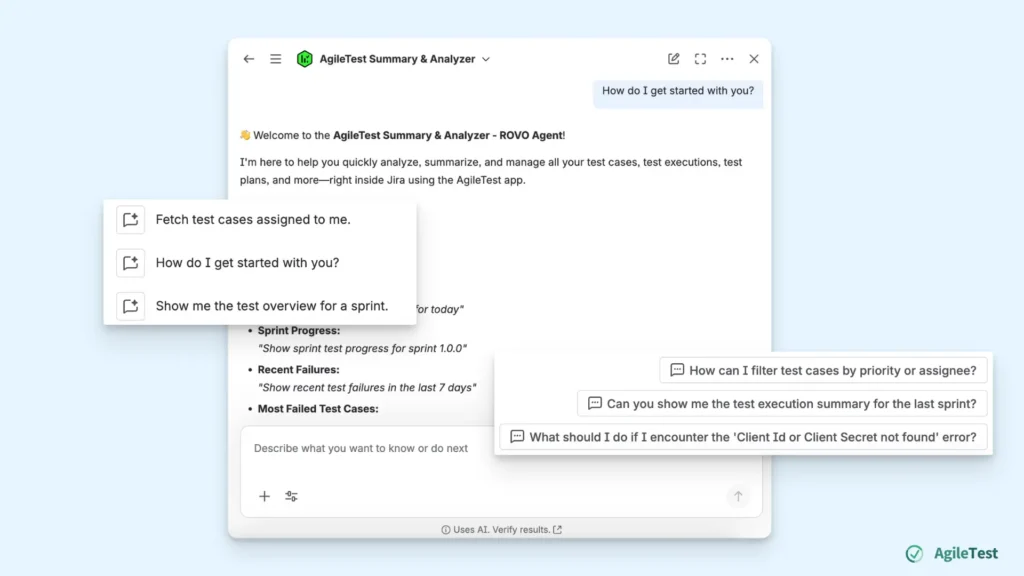Start a new chat with edit icon
Viewport: 1024px width, 576px height.
pos(673,59)
